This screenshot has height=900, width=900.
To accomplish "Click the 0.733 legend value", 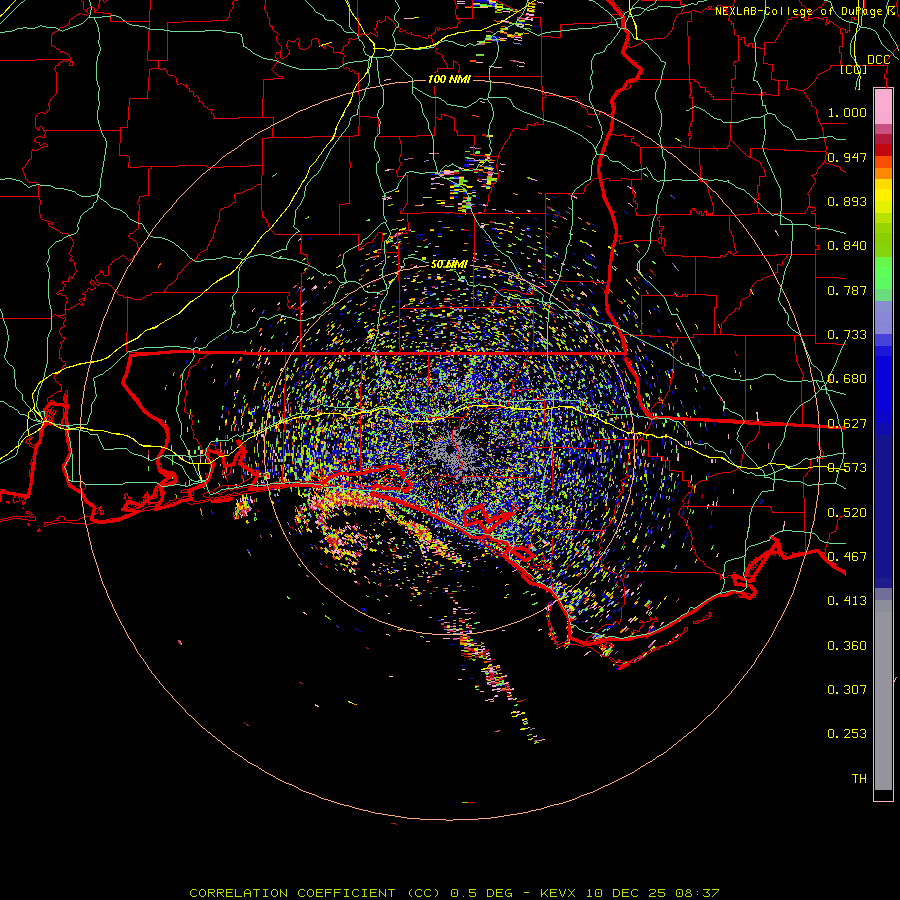I will (847, 335).
